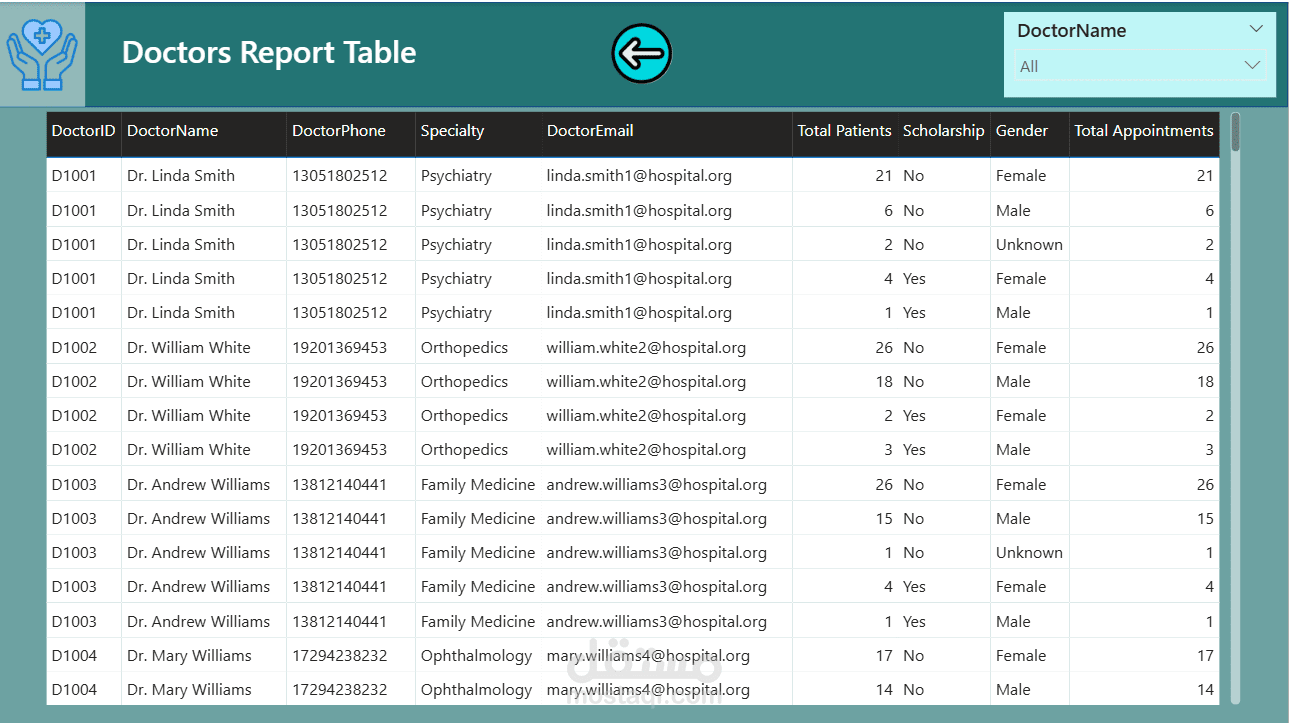Click the healthcare hands heart logo
The height and width of the screenshot is (723, 1289).
pos(42,55)
